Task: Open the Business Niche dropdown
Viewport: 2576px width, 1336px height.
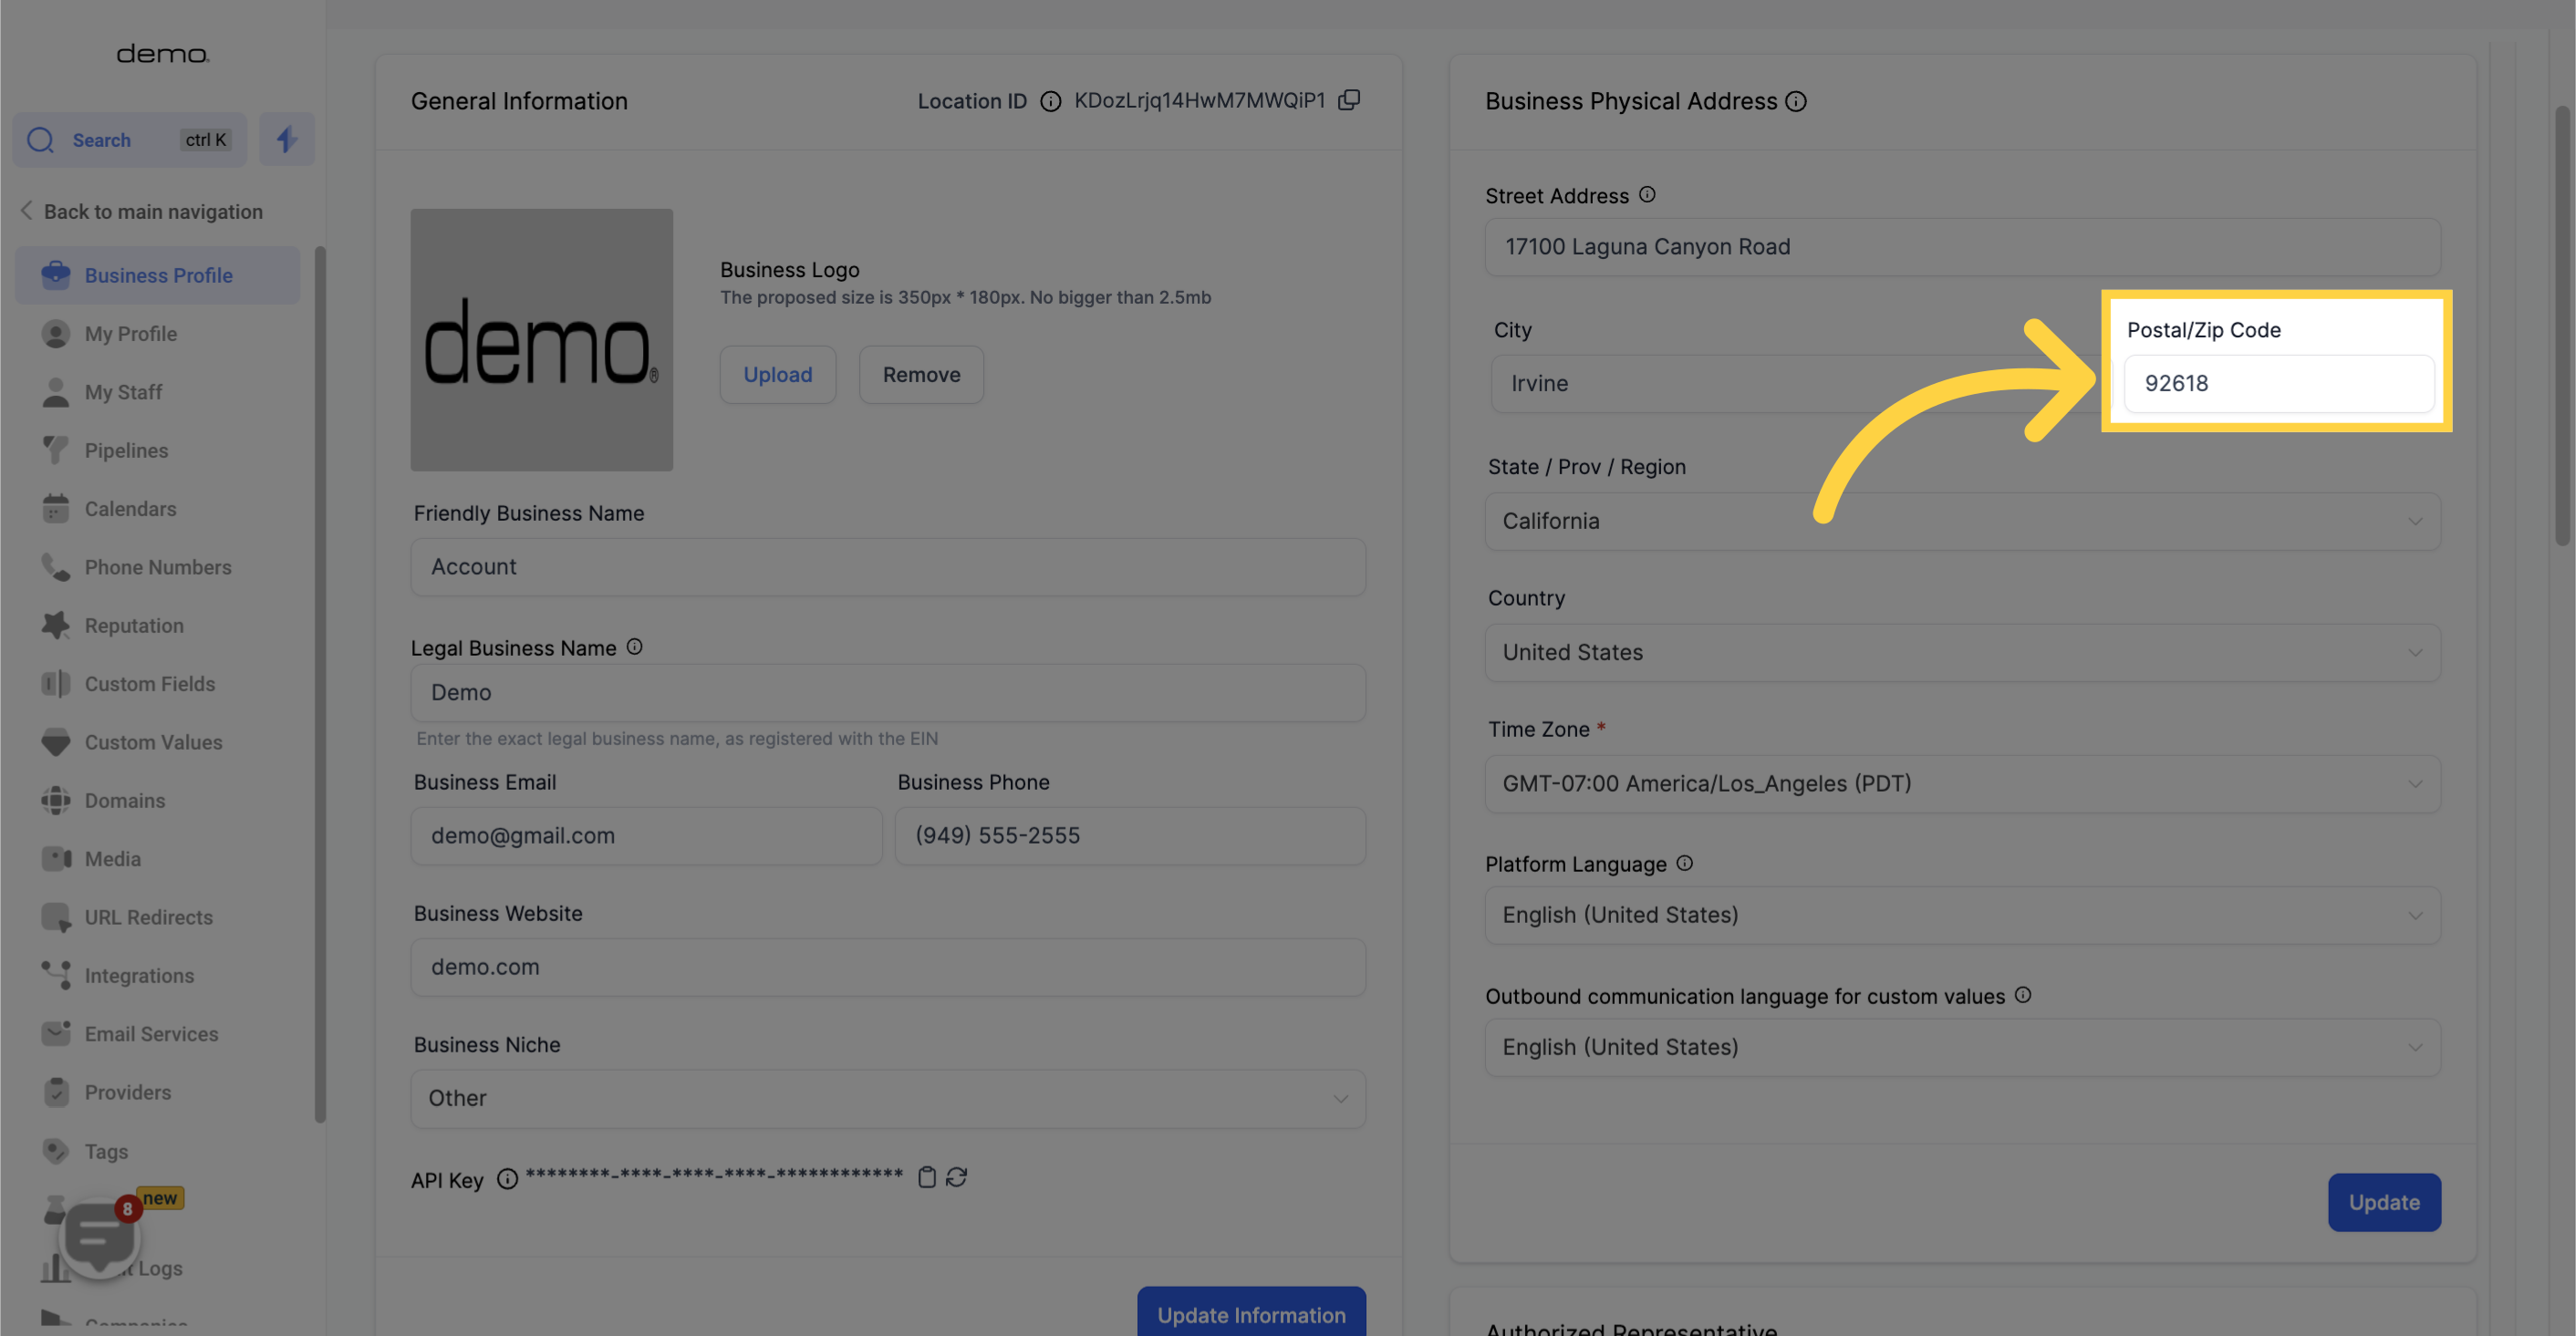Action: 888,1098
